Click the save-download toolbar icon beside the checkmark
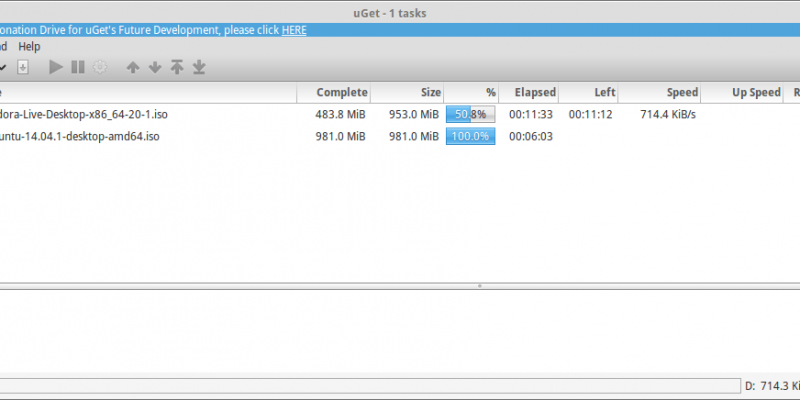The height and width of the screenshot is (400, 800). click(22, 67)
